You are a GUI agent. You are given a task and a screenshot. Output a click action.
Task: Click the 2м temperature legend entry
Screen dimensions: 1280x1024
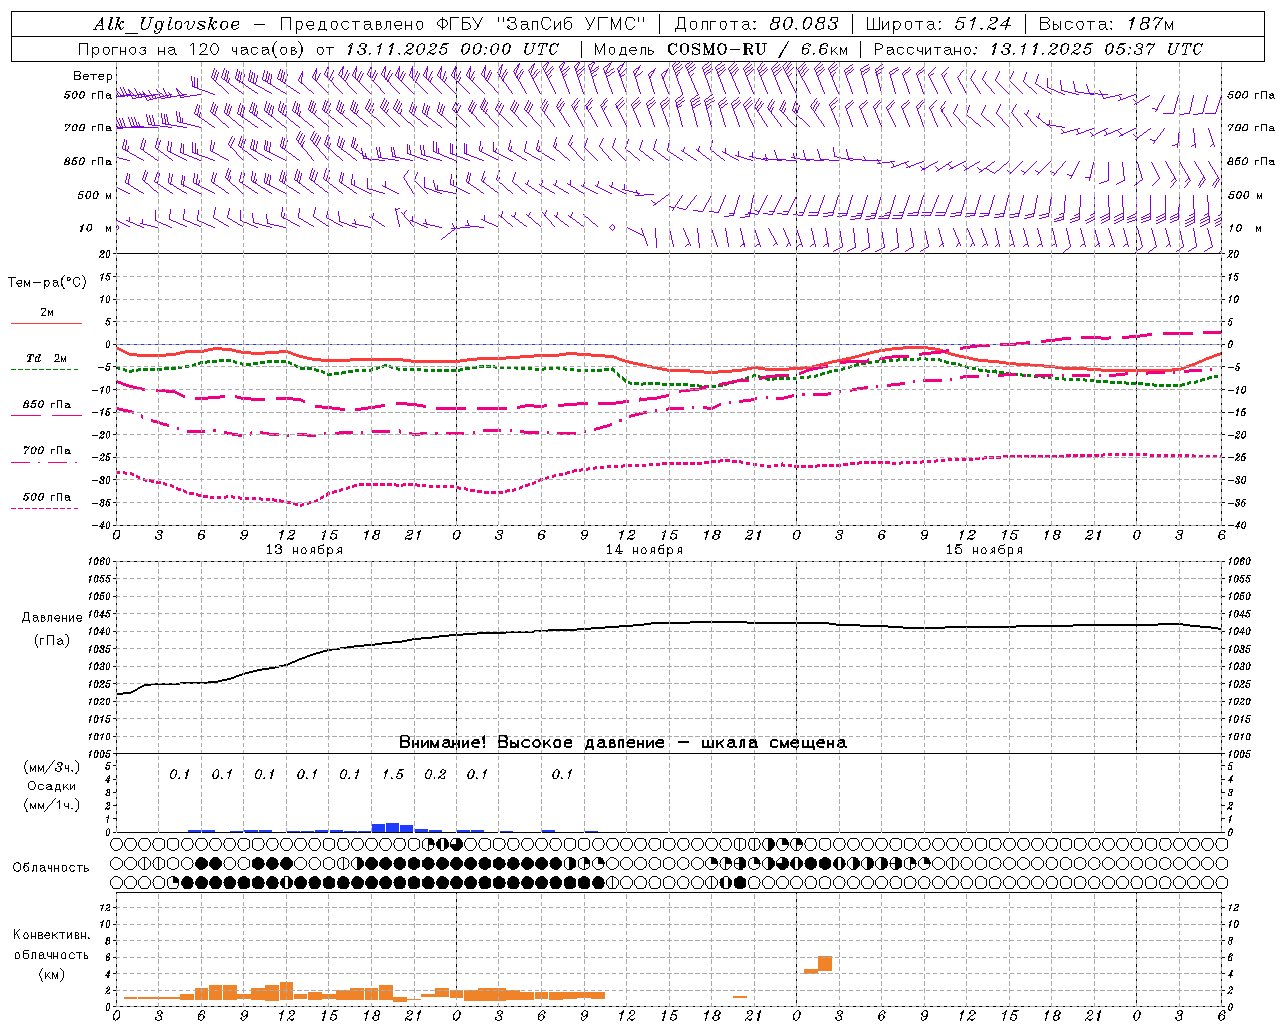[x=47, y=312]
